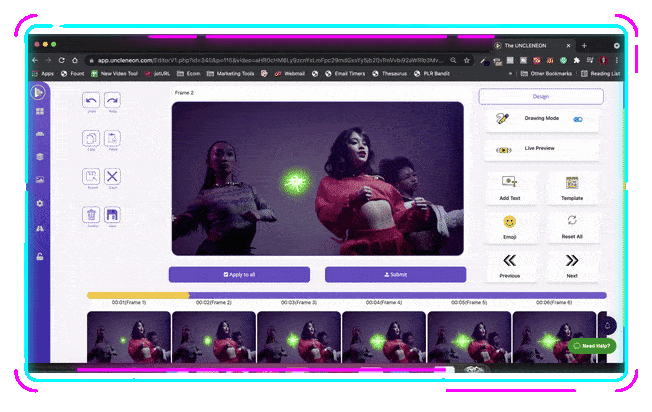Click the browser home icon
652x412 pixels.
(x=75, y=60)
